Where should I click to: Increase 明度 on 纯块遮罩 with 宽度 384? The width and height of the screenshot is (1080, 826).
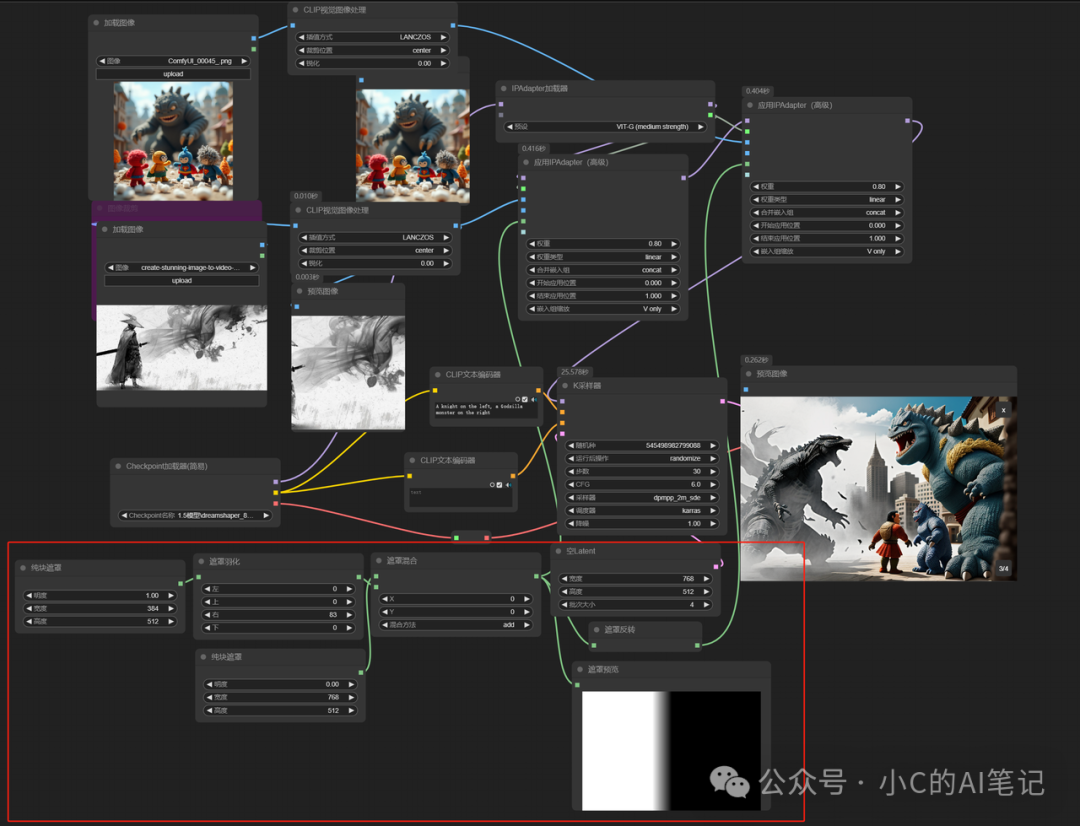171,595
